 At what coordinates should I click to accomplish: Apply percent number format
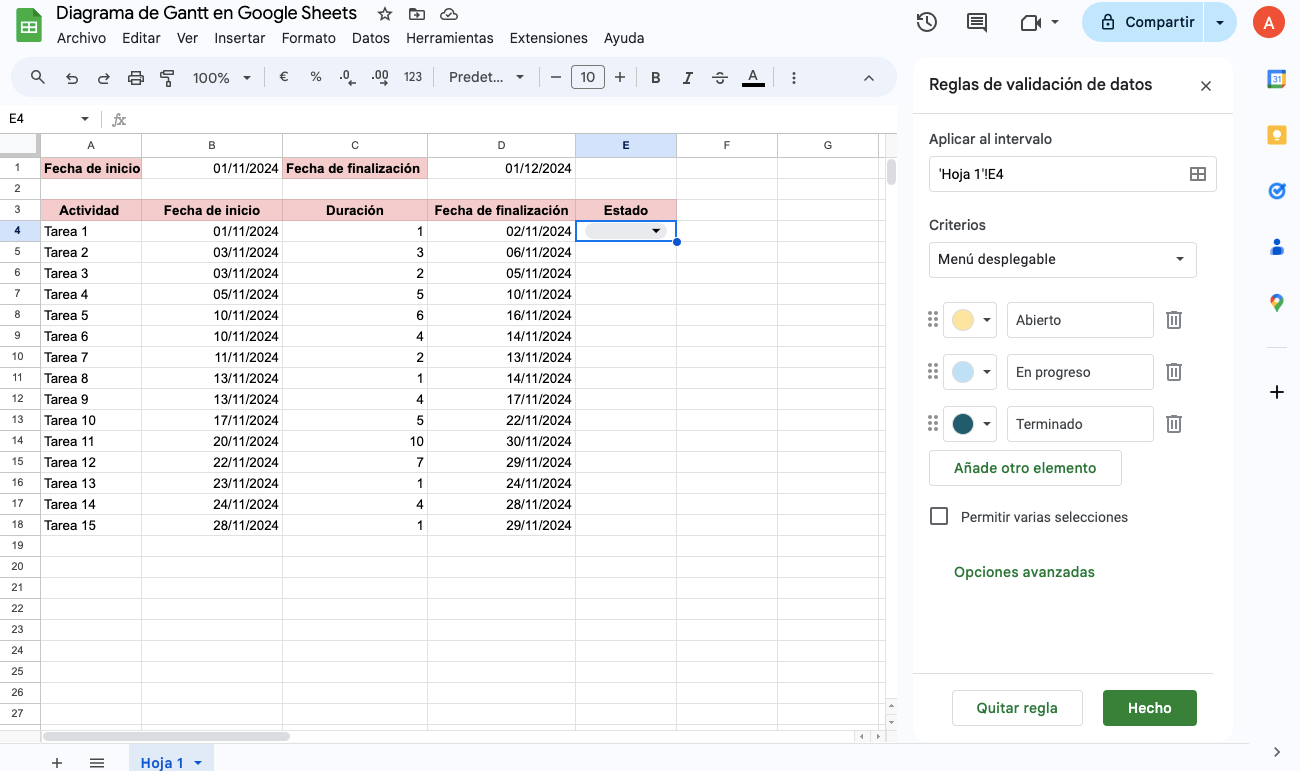(x=316, y=77)
